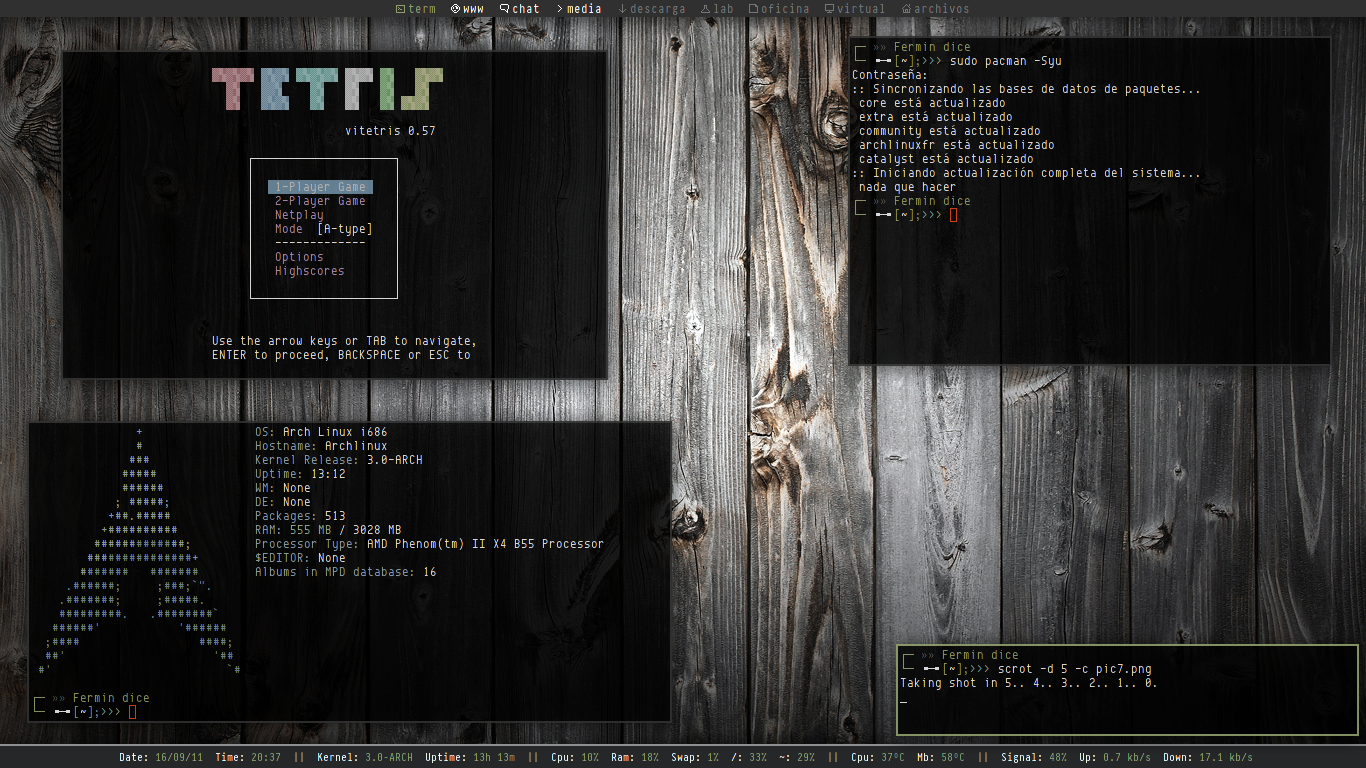Open Highscores in the Tetris menu
Image resolution: width=1366 pixels, height=768 pixels.
pyautogui.click(x=309, y=271)
